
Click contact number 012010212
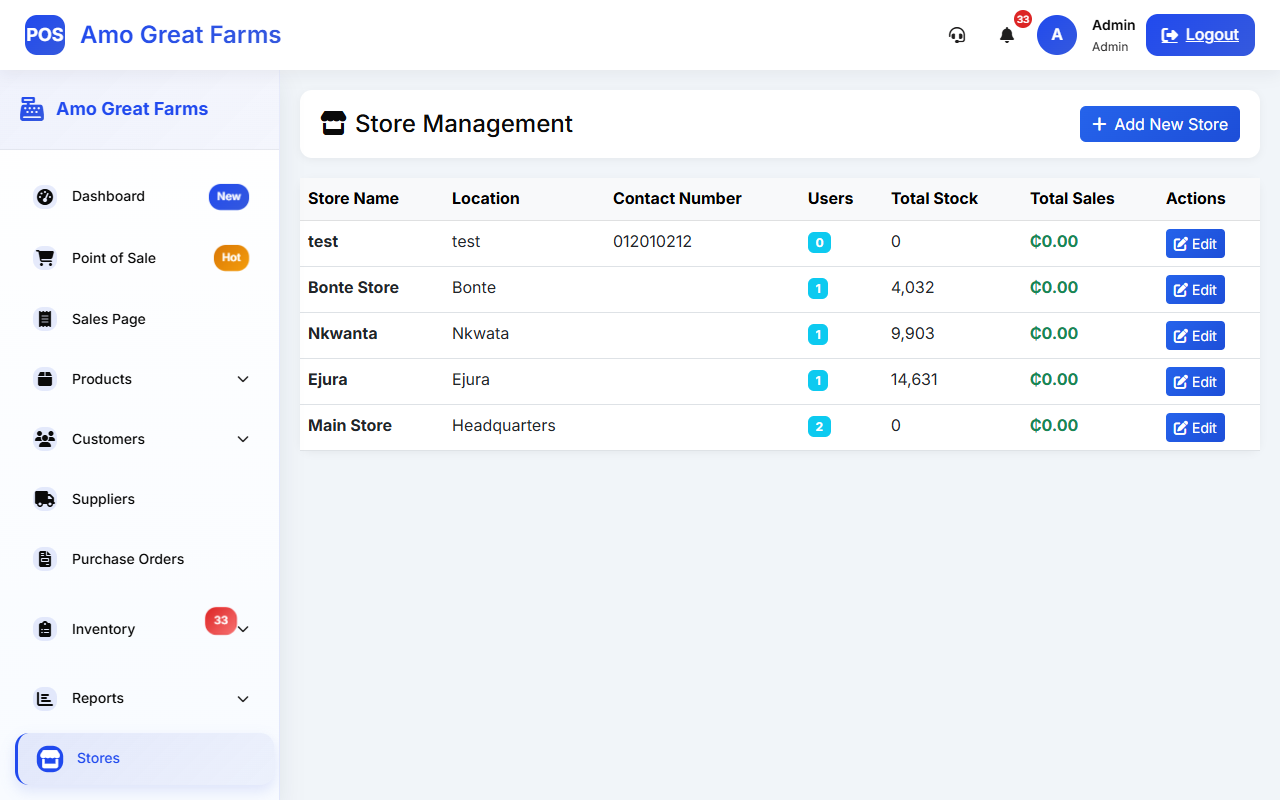652,242
